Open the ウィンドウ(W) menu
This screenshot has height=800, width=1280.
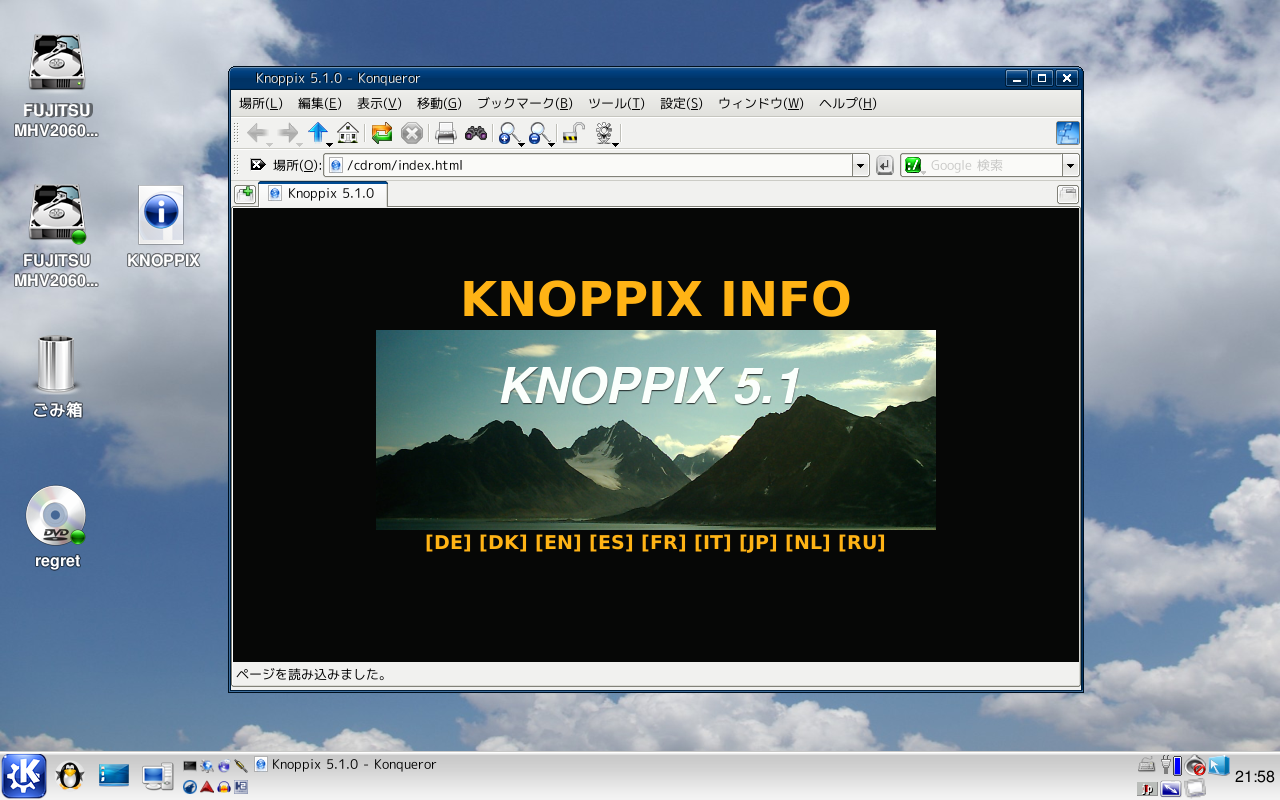[x=761, y=103]
